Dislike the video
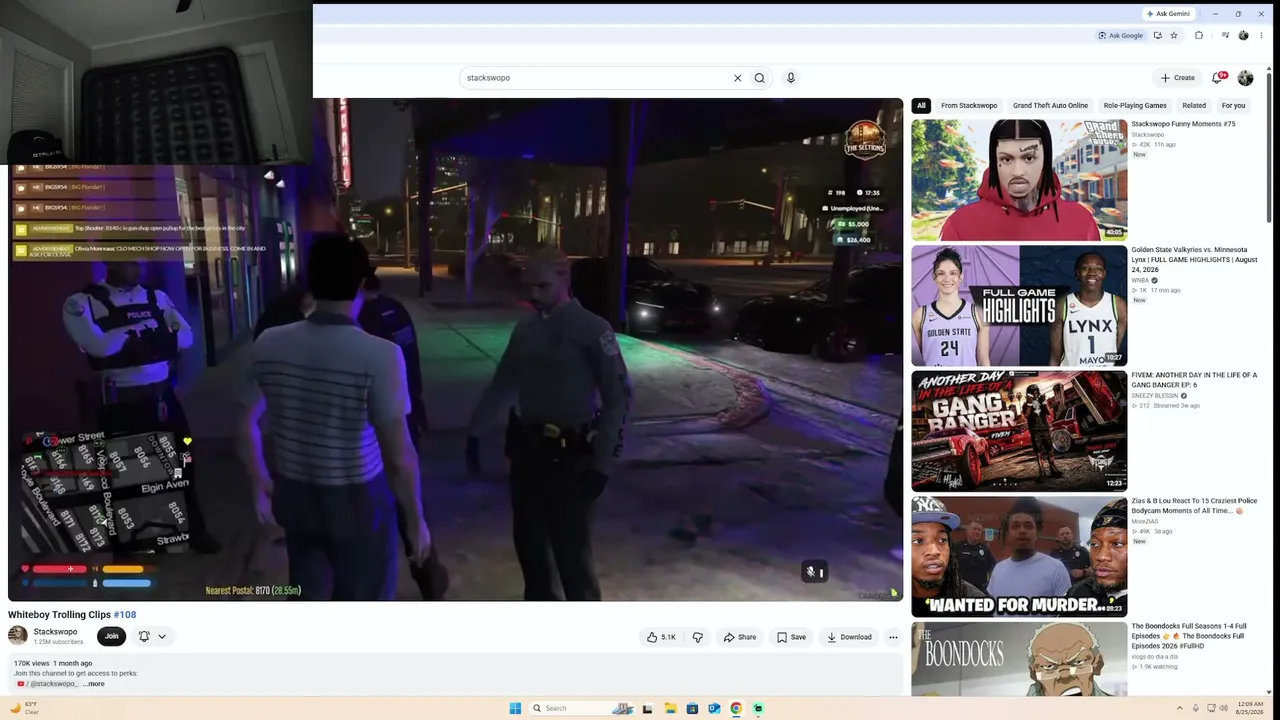The image size is (1280, 720). pos(698,637)
